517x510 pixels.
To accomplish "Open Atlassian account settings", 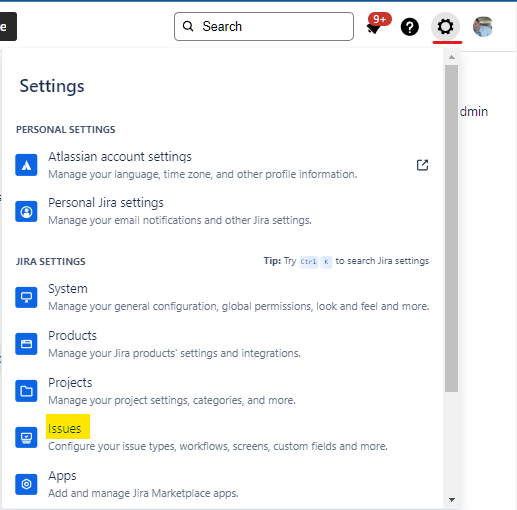I will [120, 157].
